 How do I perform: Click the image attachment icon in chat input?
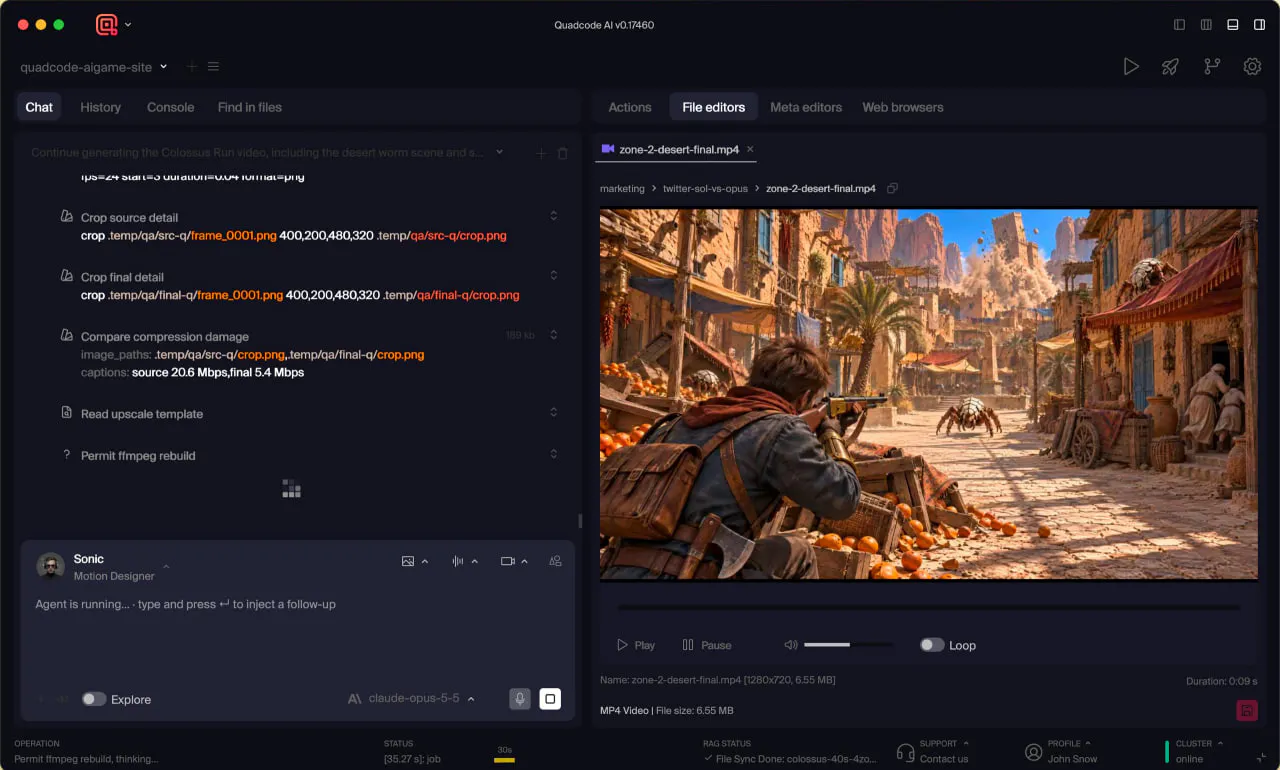point(408,561)
